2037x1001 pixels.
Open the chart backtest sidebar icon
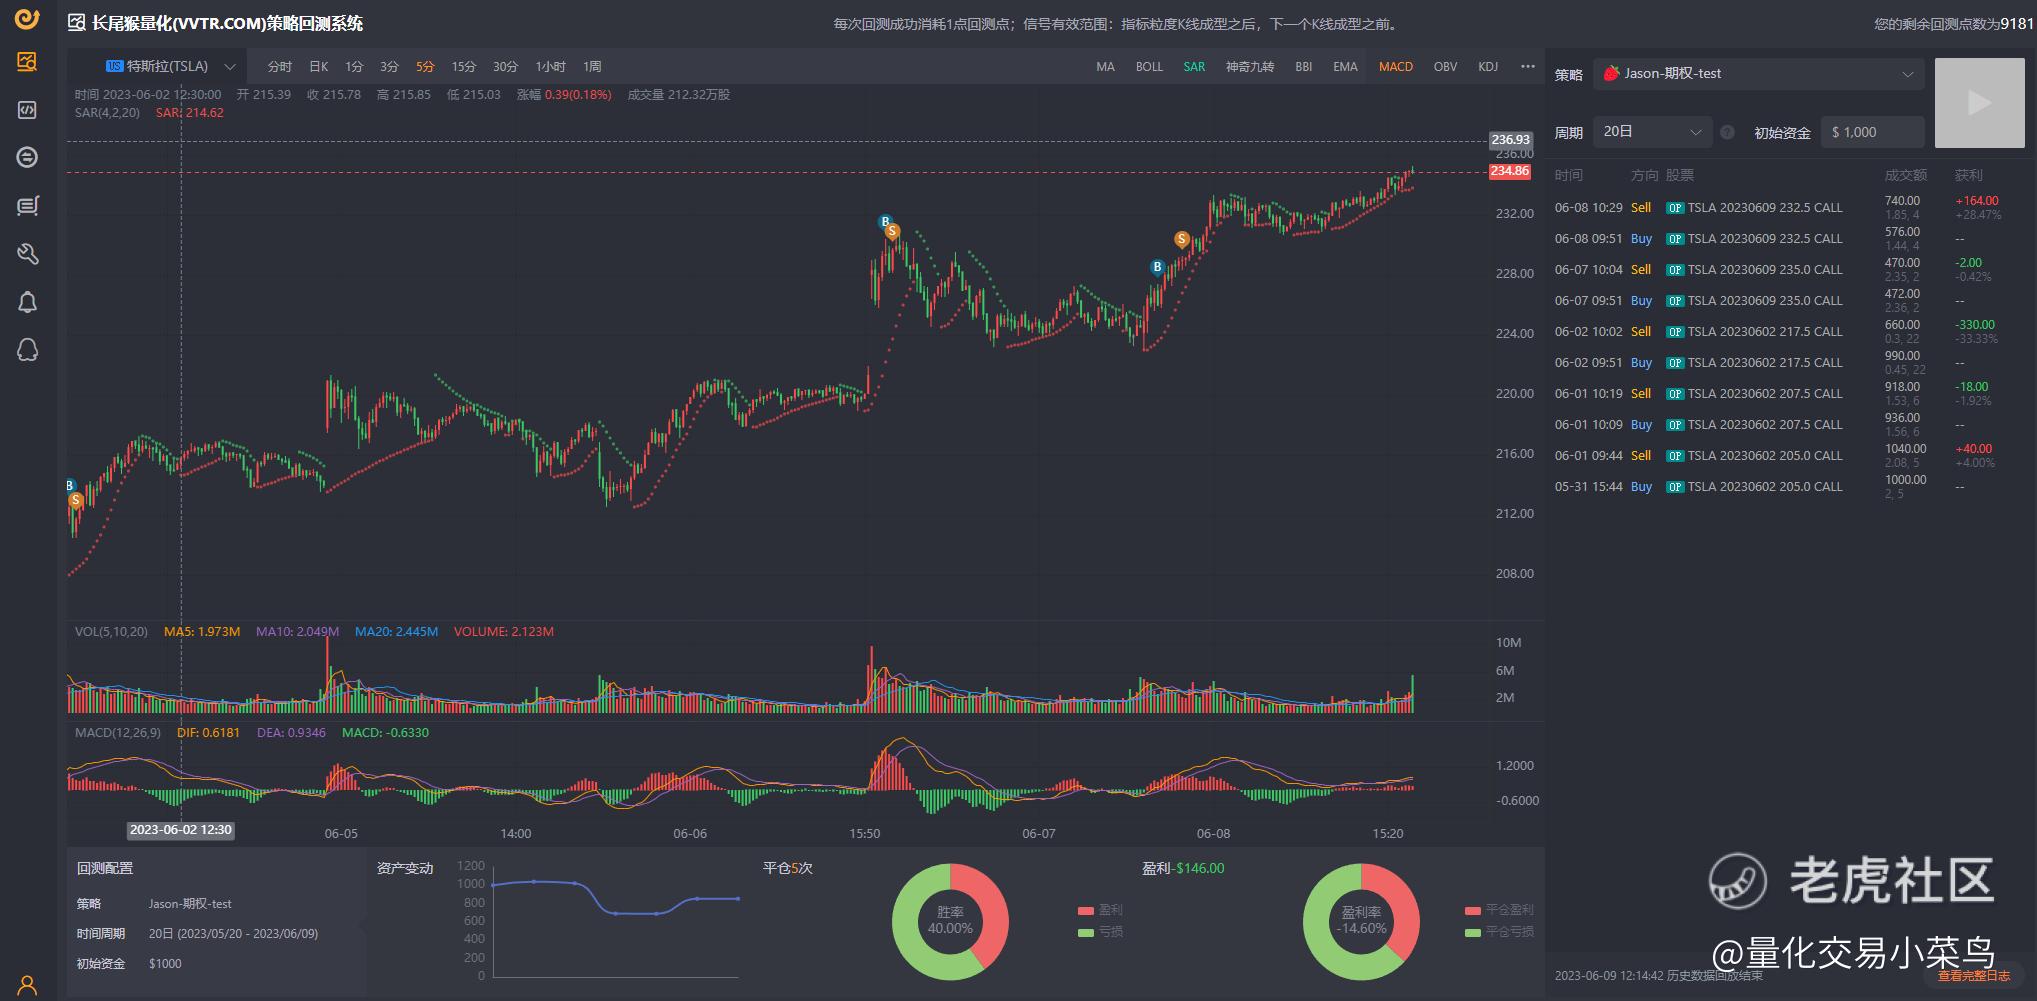tap(27, 62)
